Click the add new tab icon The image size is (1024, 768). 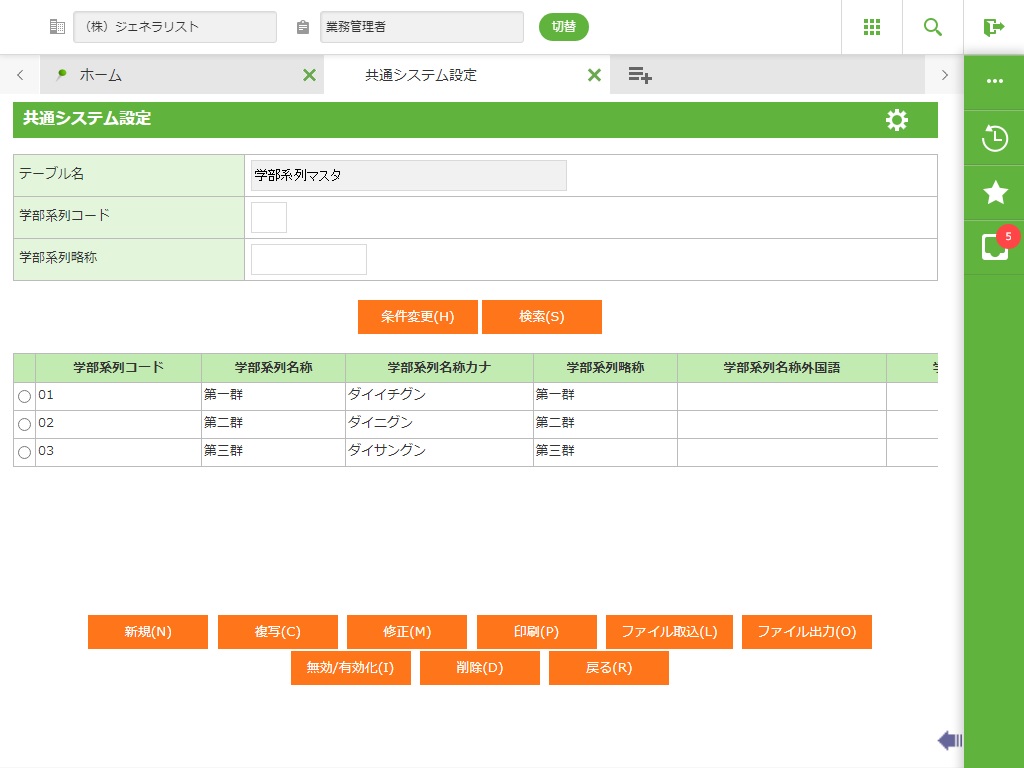[x=640, y=75]
